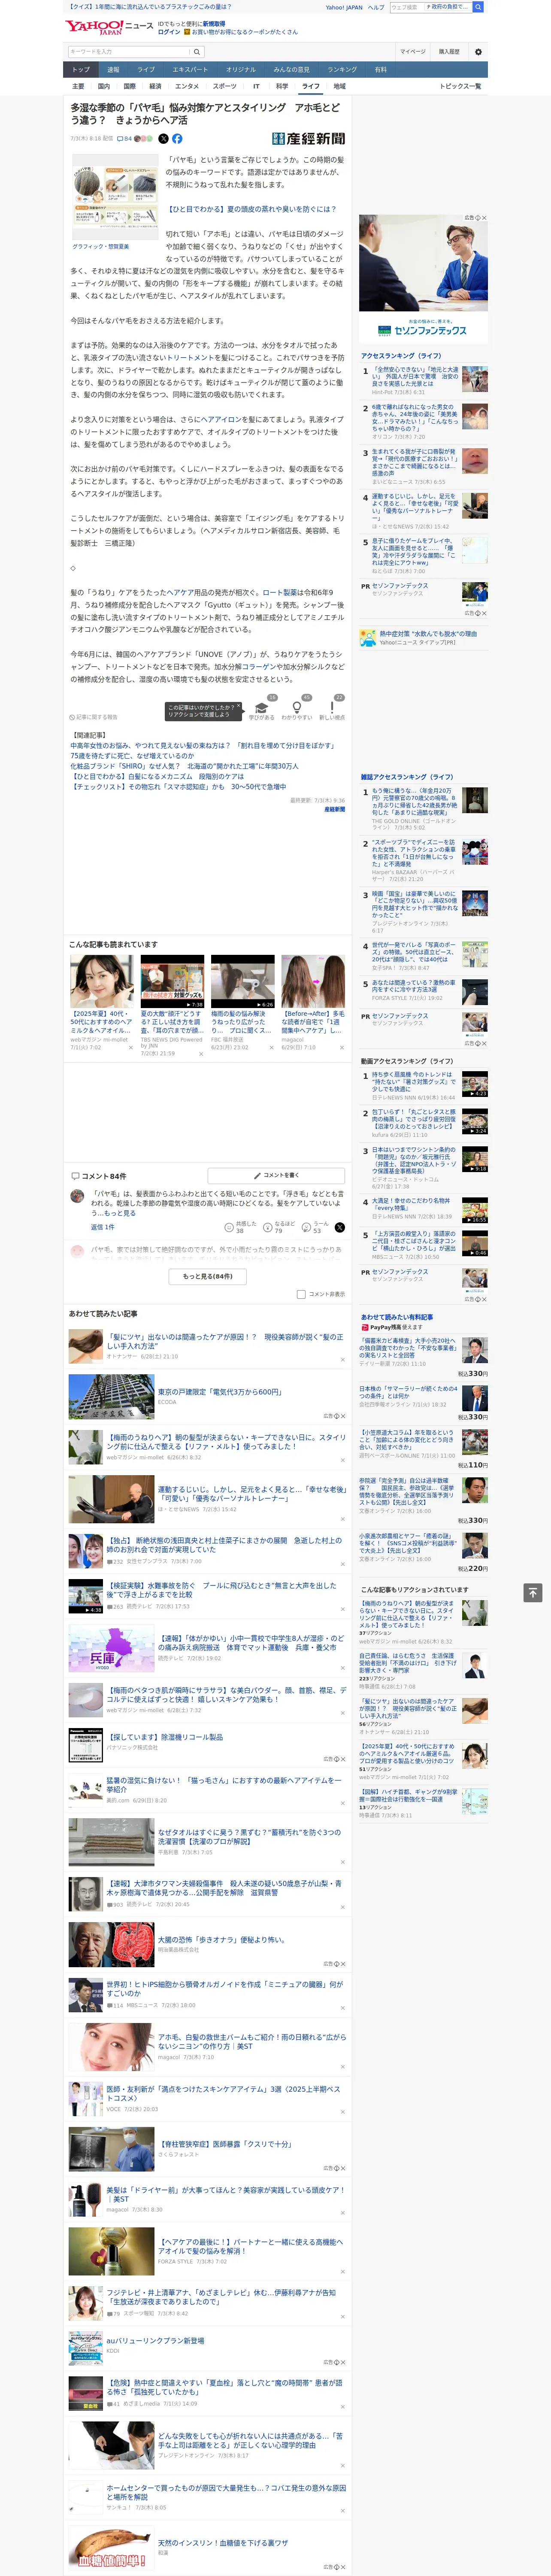
Task: Open the 2025夏 40代・50代 recommended article thumbnail
Action: point(102,981)
